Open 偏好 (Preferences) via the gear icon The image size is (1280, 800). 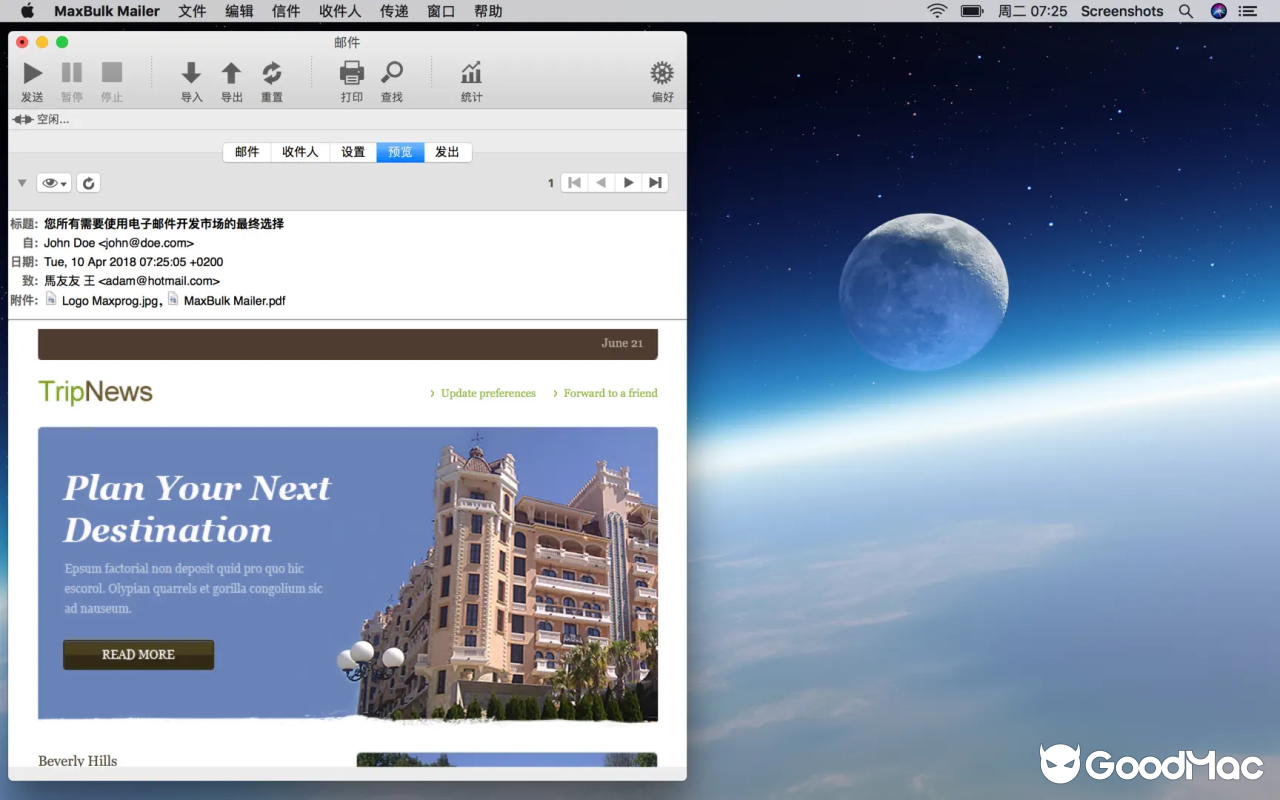pos(661,72)
